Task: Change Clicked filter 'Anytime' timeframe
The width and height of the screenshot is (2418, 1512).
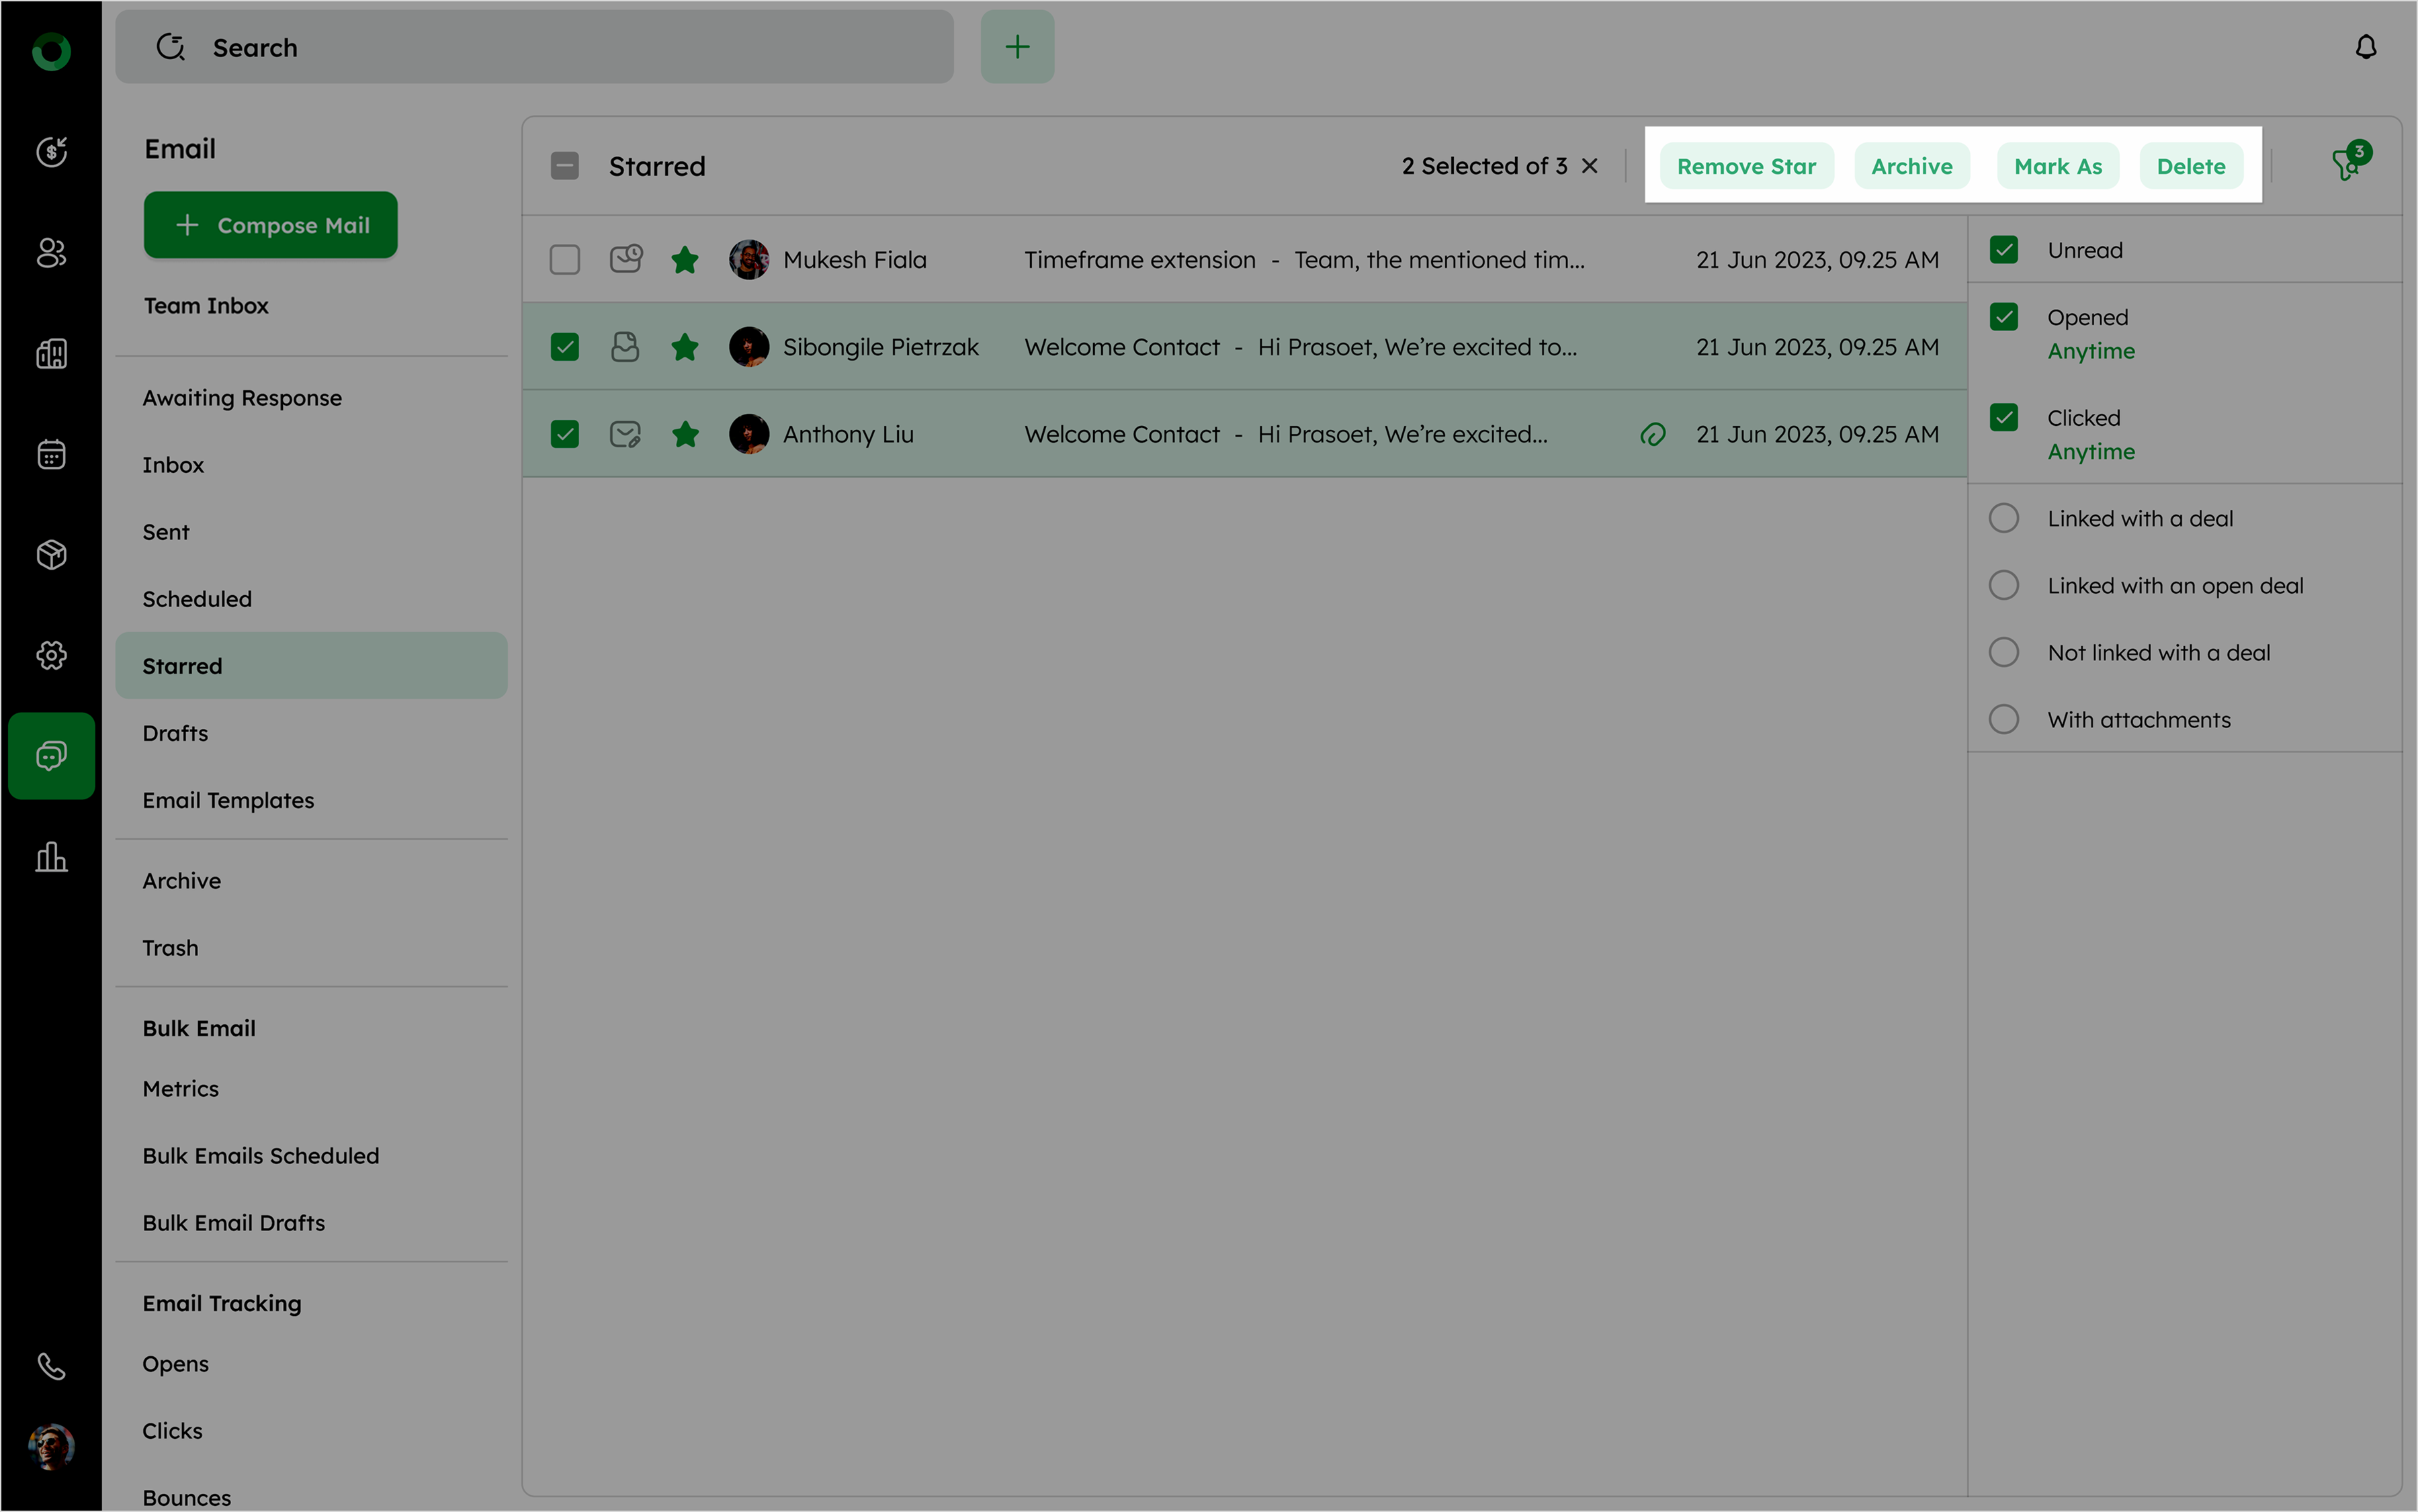Action: tap(2091, 452)
